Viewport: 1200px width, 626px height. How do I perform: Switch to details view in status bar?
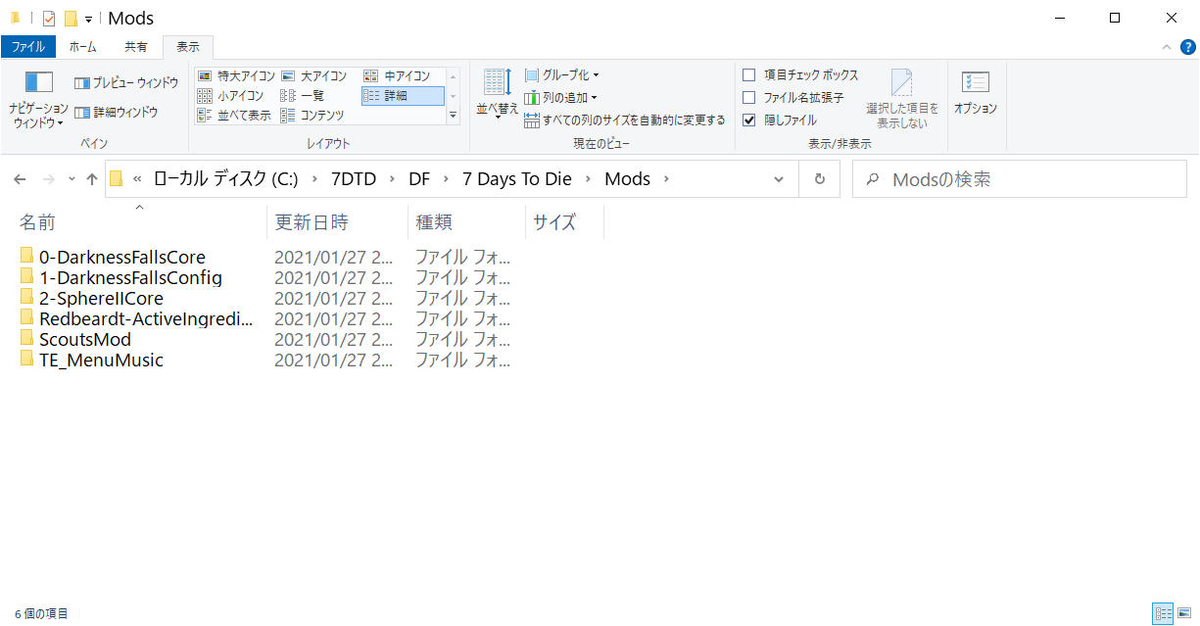[1163, 613]
